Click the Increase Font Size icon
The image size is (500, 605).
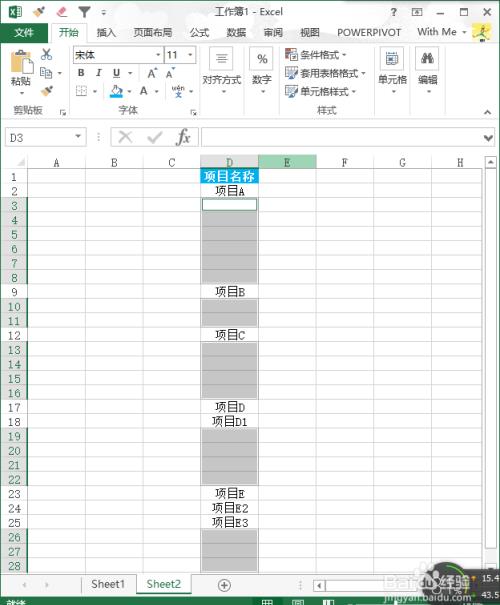(152, 73)
